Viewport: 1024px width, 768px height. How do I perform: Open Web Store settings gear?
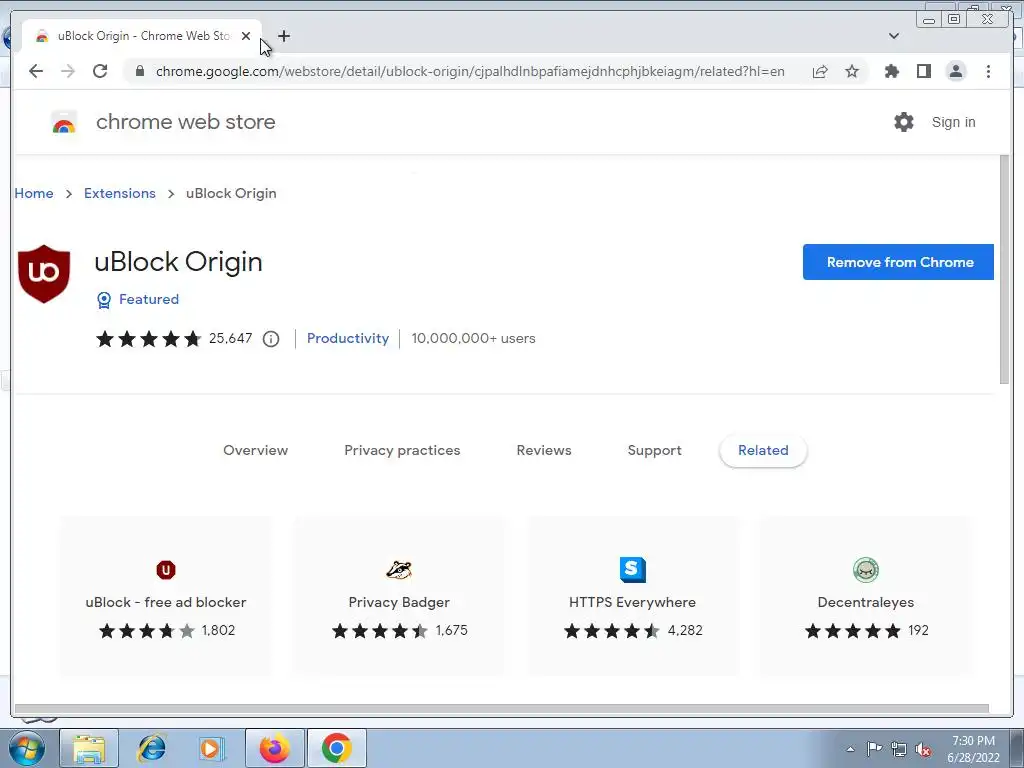coord(904,122)
